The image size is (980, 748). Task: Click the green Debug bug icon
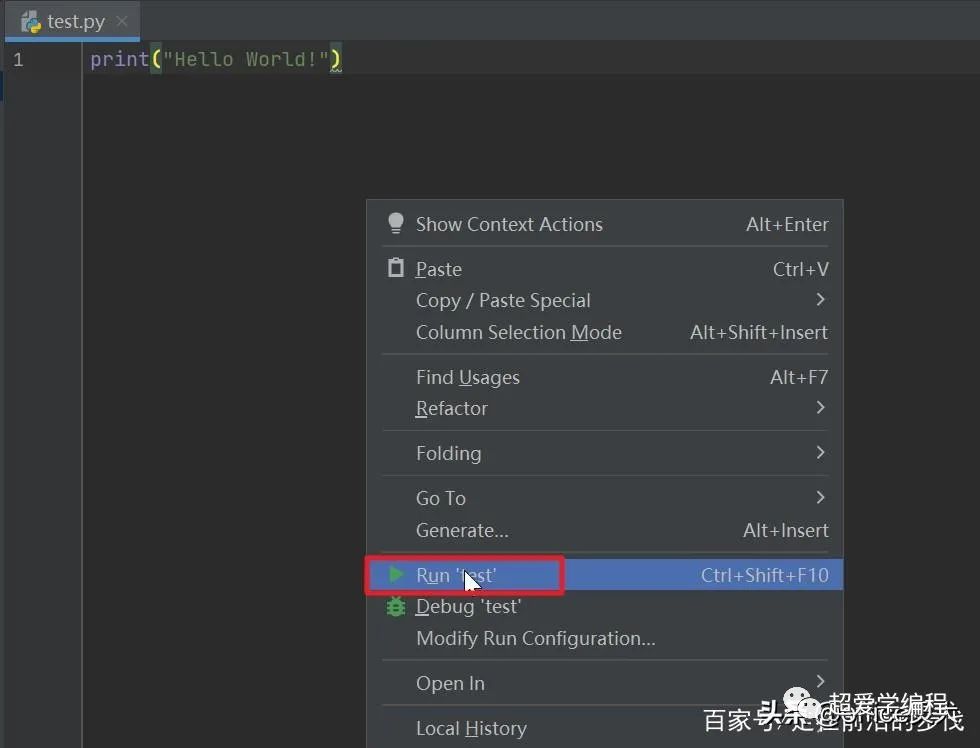coord(396,606)
